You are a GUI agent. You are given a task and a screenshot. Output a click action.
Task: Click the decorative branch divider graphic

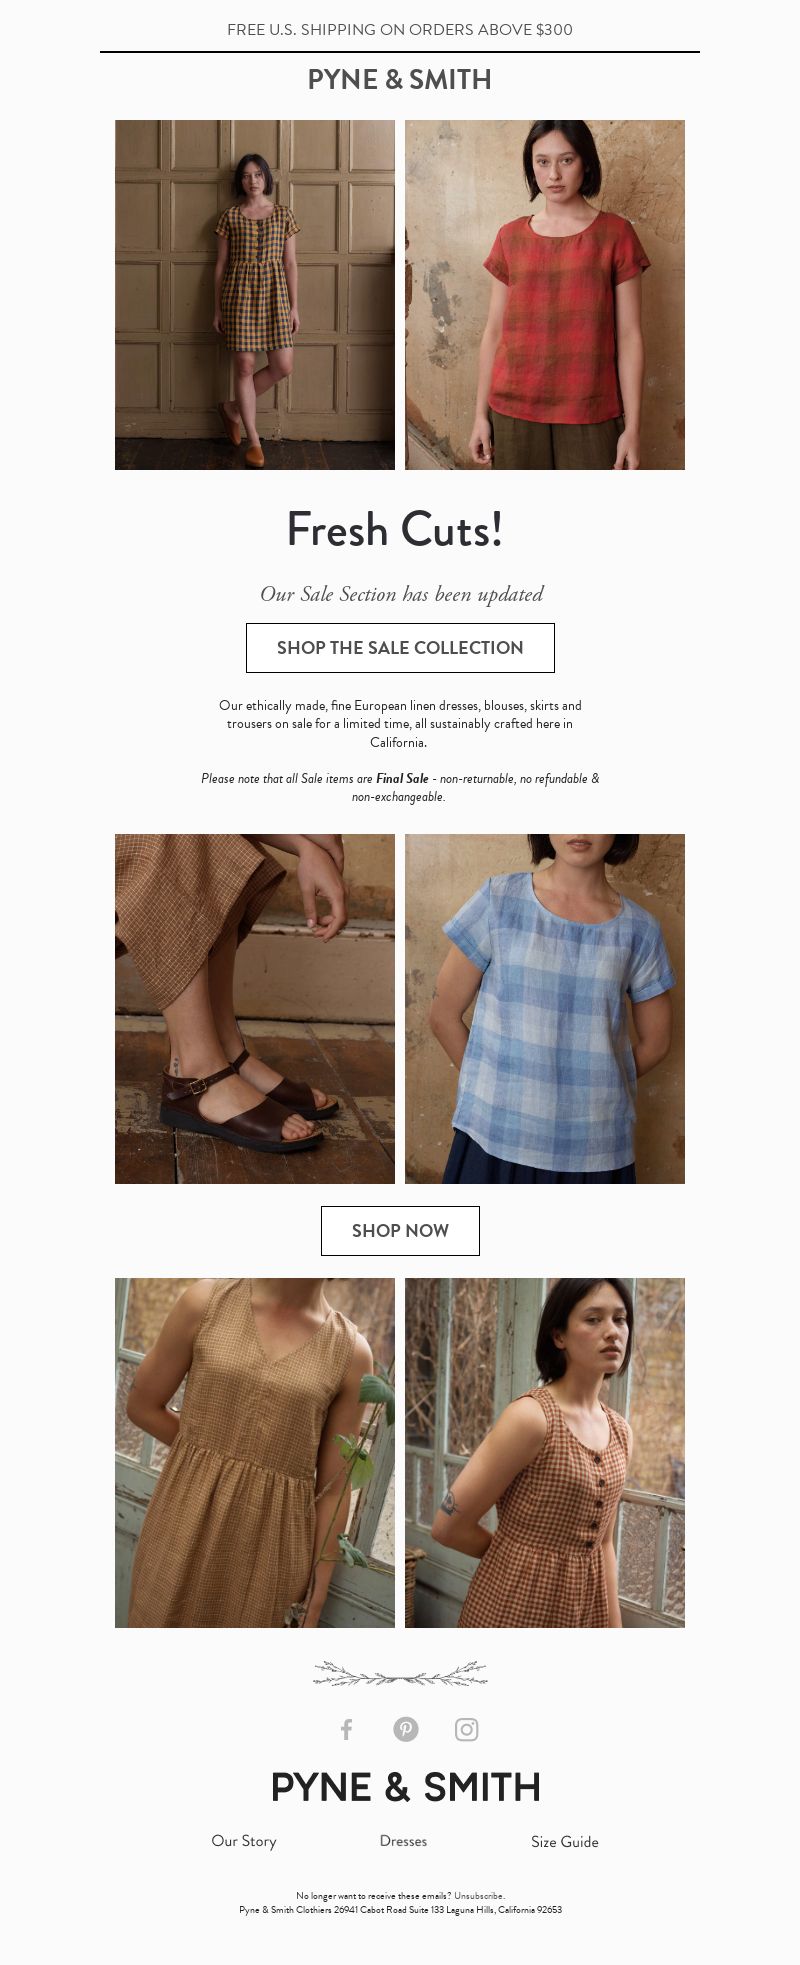click(x=400, y=1673)
